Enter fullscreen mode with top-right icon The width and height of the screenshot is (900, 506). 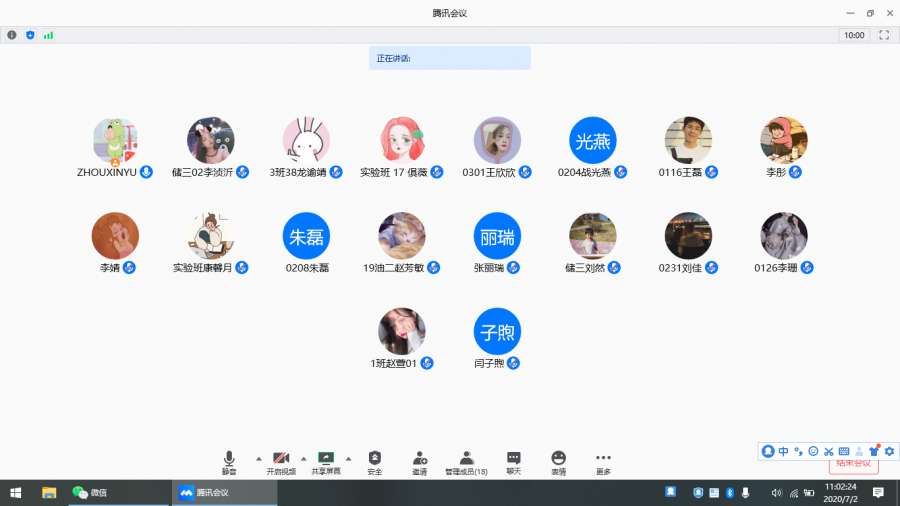883,35
